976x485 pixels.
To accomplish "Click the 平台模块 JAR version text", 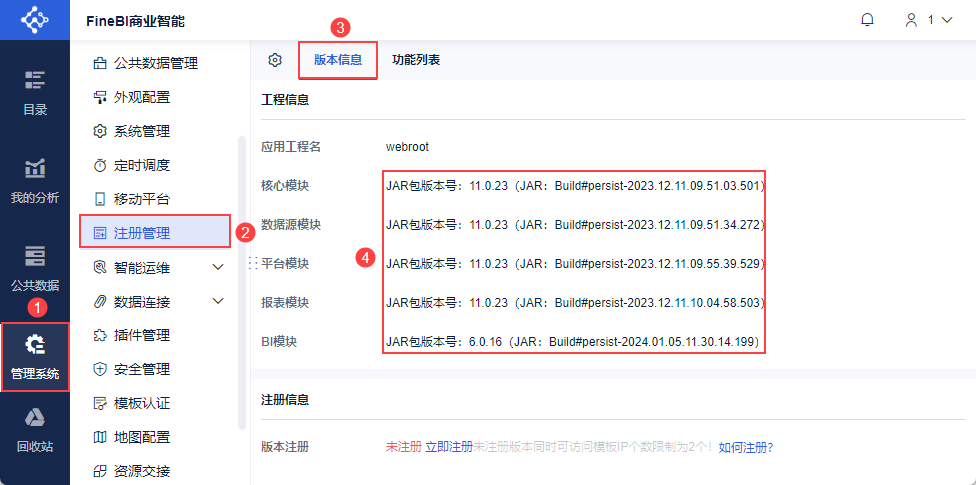I will tap(575, 263).
